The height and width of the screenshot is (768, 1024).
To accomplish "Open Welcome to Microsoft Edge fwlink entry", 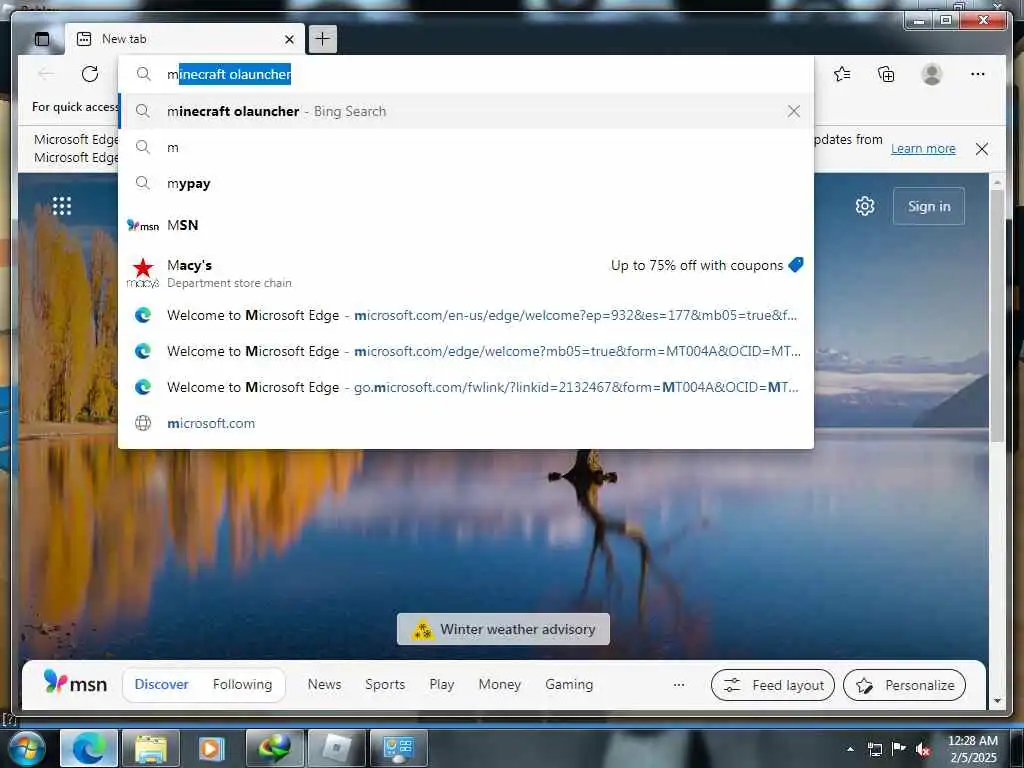I will pos(466,387).
